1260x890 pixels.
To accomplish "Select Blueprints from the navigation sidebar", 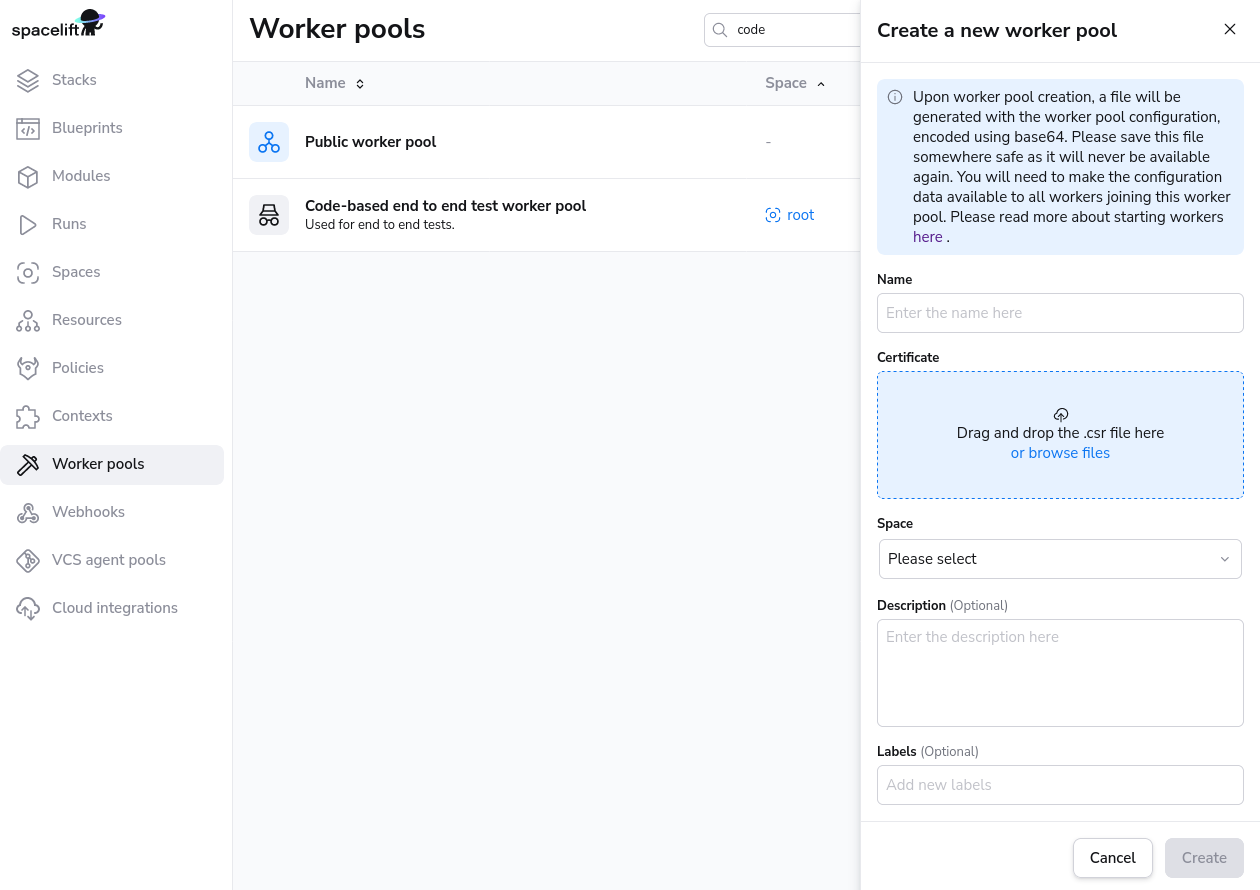I will 88,128.
